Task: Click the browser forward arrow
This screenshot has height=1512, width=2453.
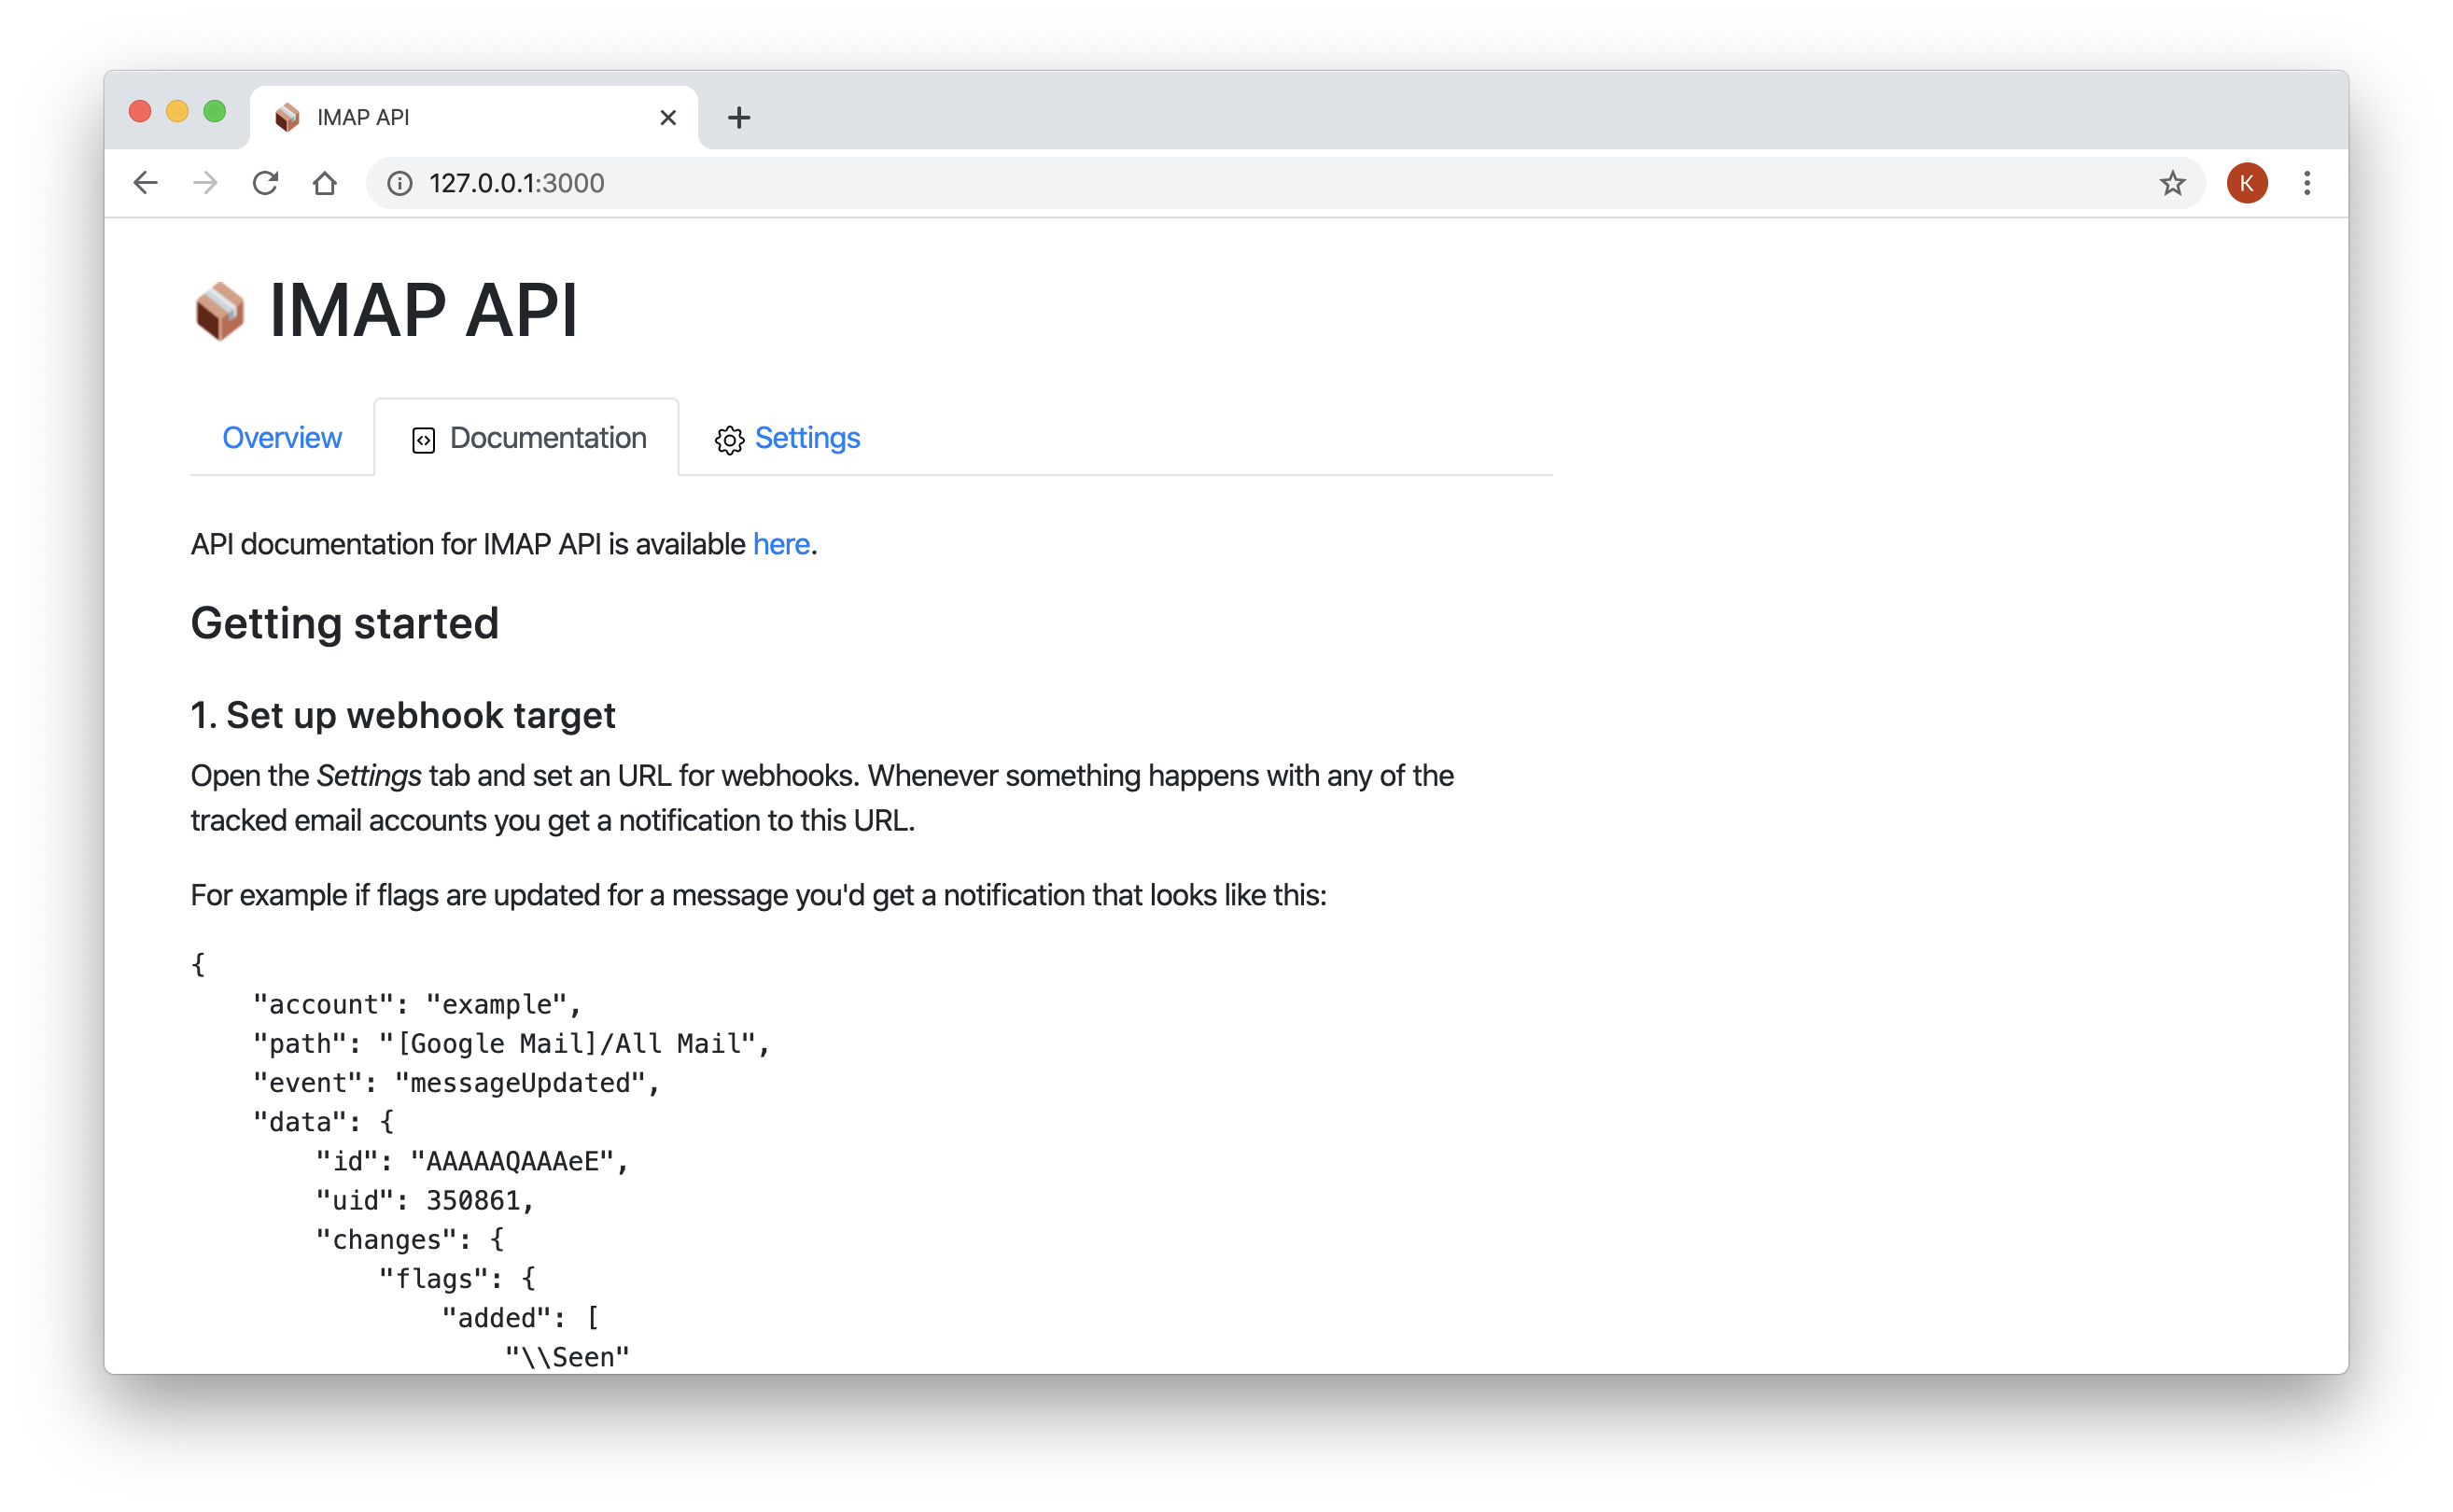Action: (205, 183)
